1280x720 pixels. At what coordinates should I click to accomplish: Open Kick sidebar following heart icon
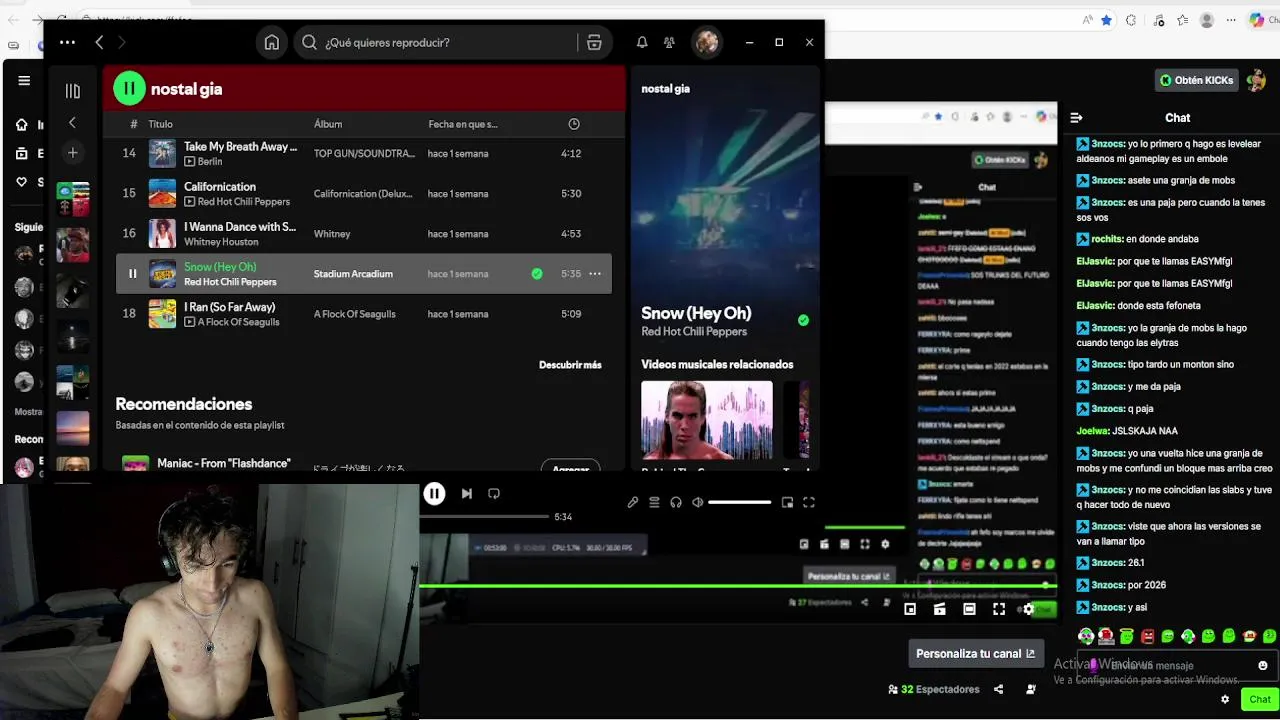pyautogui.click(x=21, y=182)
